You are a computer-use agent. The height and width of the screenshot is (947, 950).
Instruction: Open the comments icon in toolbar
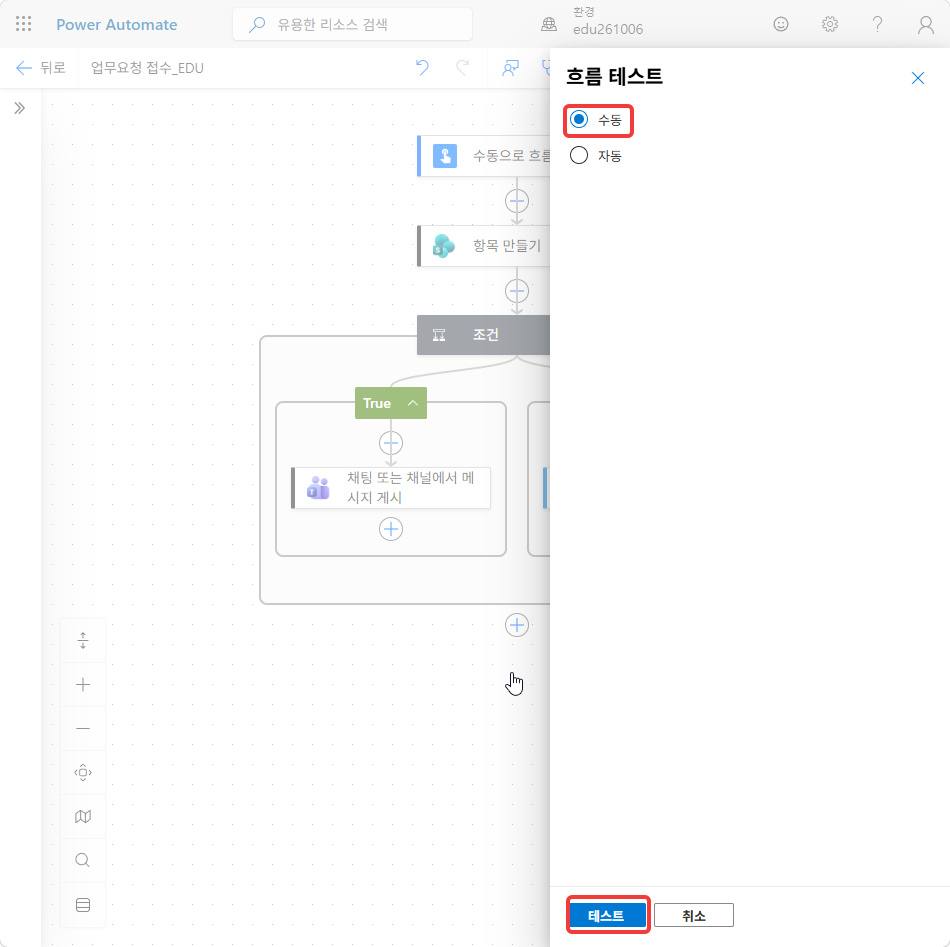[511, 68]
